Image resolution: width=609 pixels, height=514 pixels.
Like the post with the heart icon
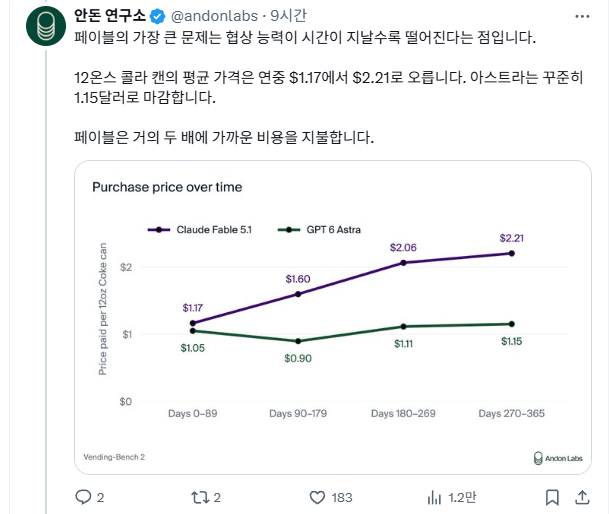317,498
